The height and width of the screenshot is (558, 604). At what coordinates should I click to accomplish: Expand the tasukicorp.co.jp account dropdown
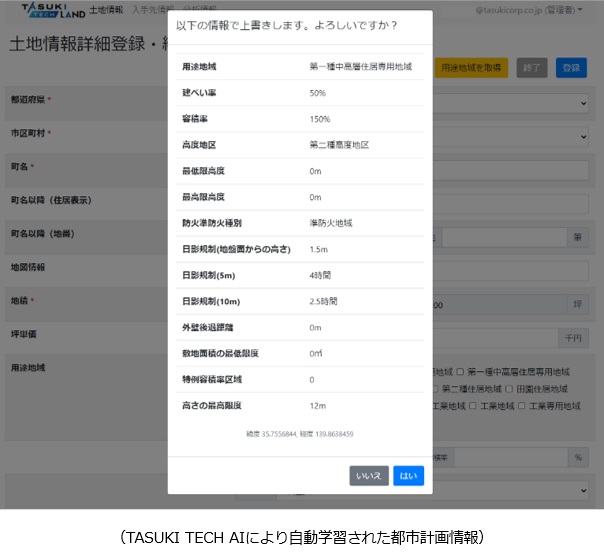coord(529,10)
